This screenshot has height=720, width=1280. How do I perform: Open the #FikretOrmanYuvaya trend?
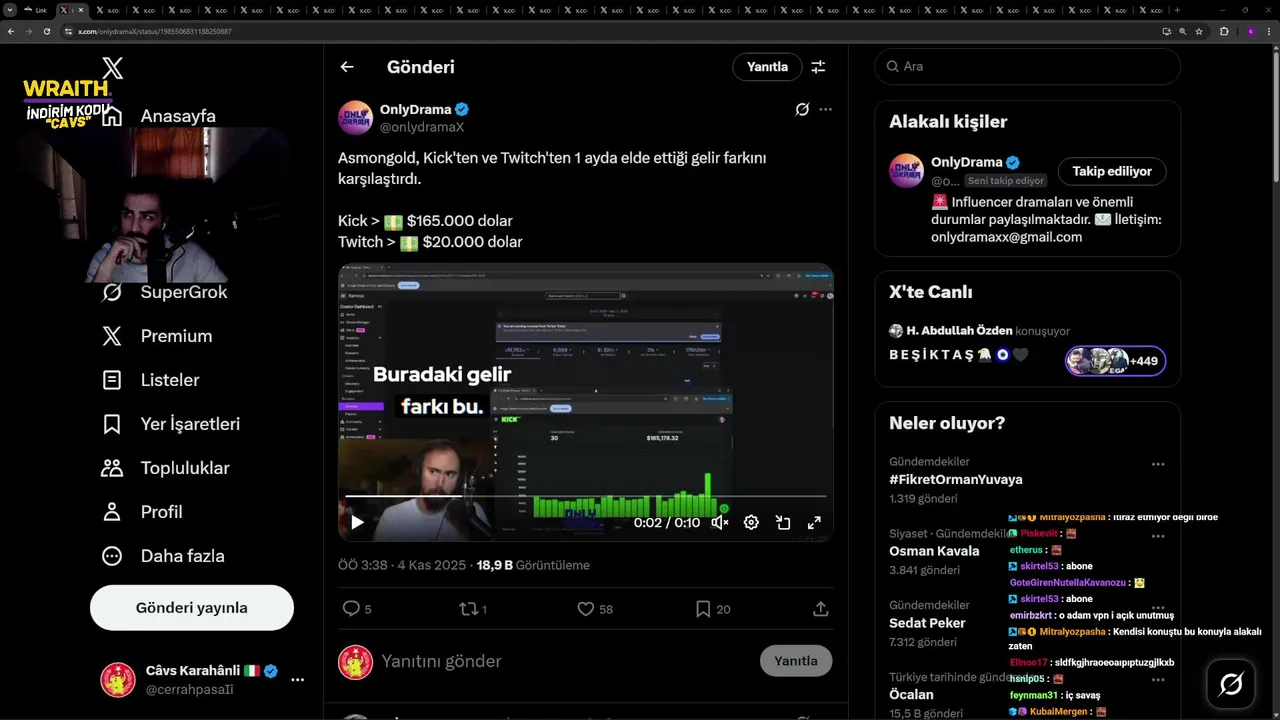956,479
